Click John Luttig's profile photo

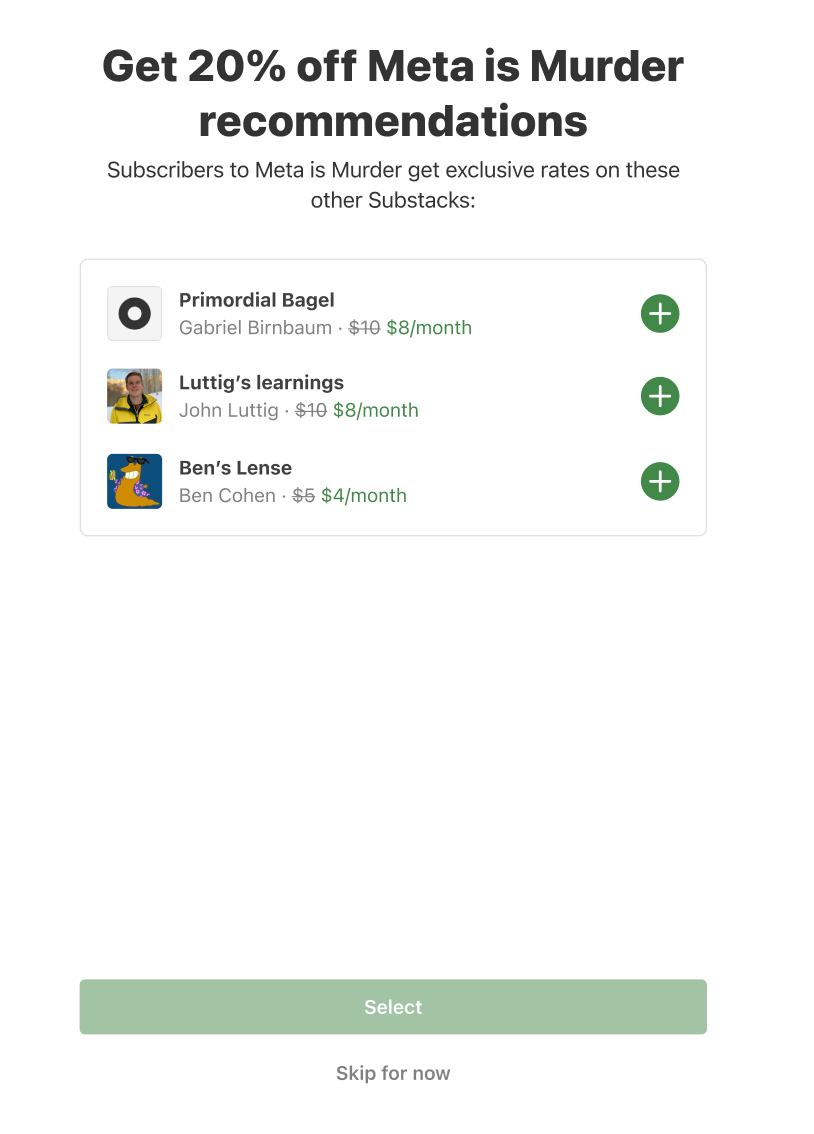pyautogui.click(x=134, y=396)
